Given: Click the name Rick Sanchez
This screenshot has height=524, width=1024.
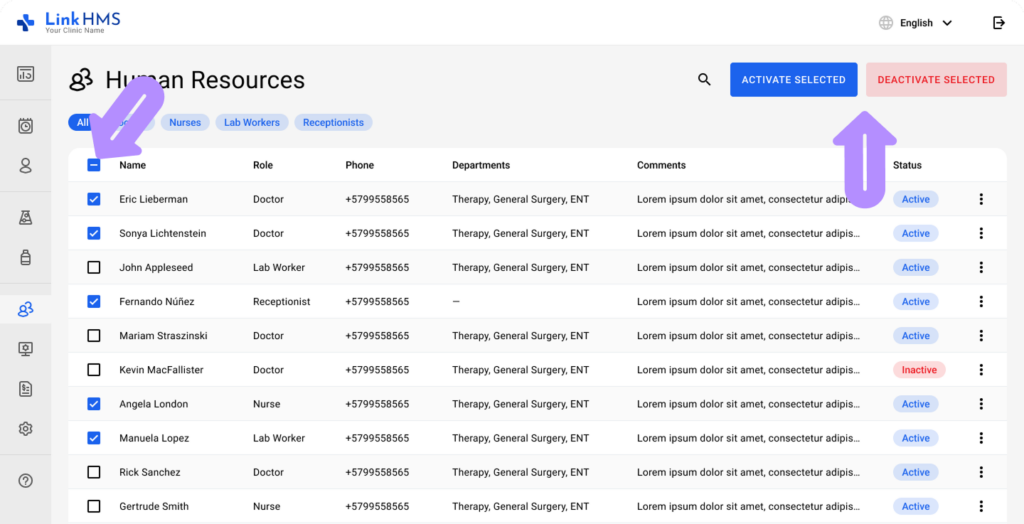Looking at the screenshot, I should coord(150,472).
